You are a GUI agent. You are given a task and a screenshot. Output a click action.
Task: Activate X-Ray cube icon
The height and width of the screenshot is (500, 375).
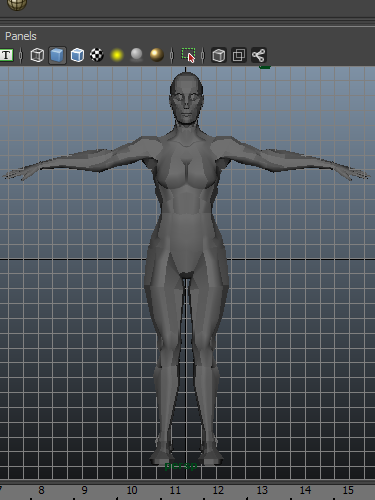point(219,55)
